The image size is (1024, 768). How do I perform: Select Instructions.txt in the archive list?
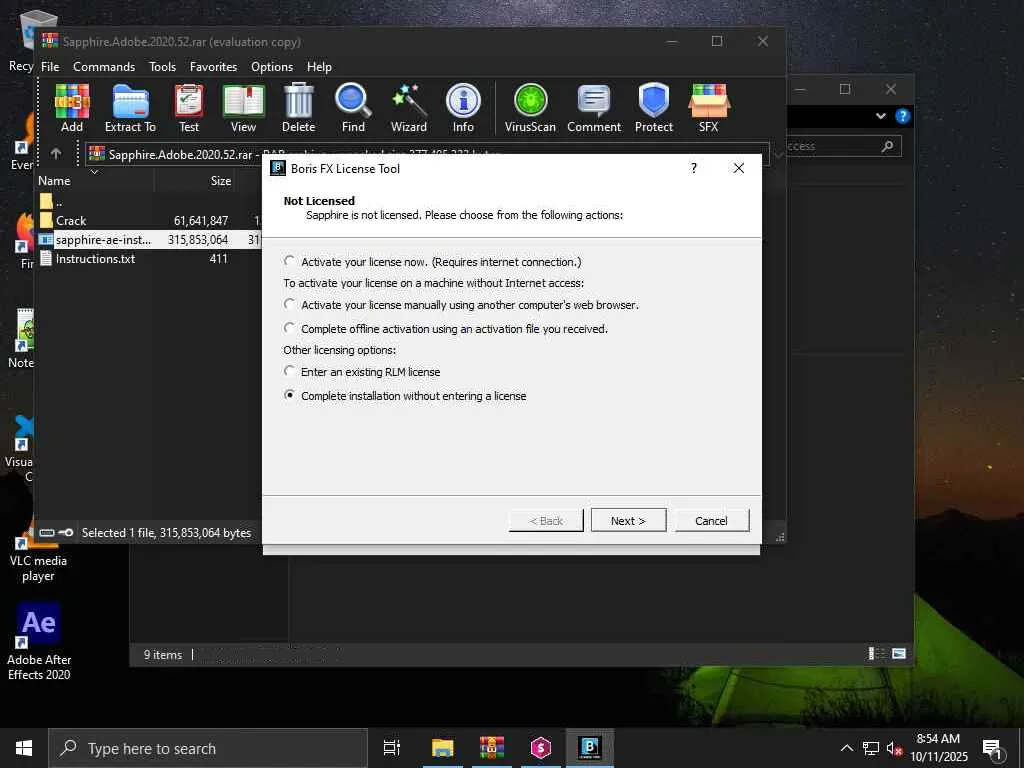click(x=149, y=259)
